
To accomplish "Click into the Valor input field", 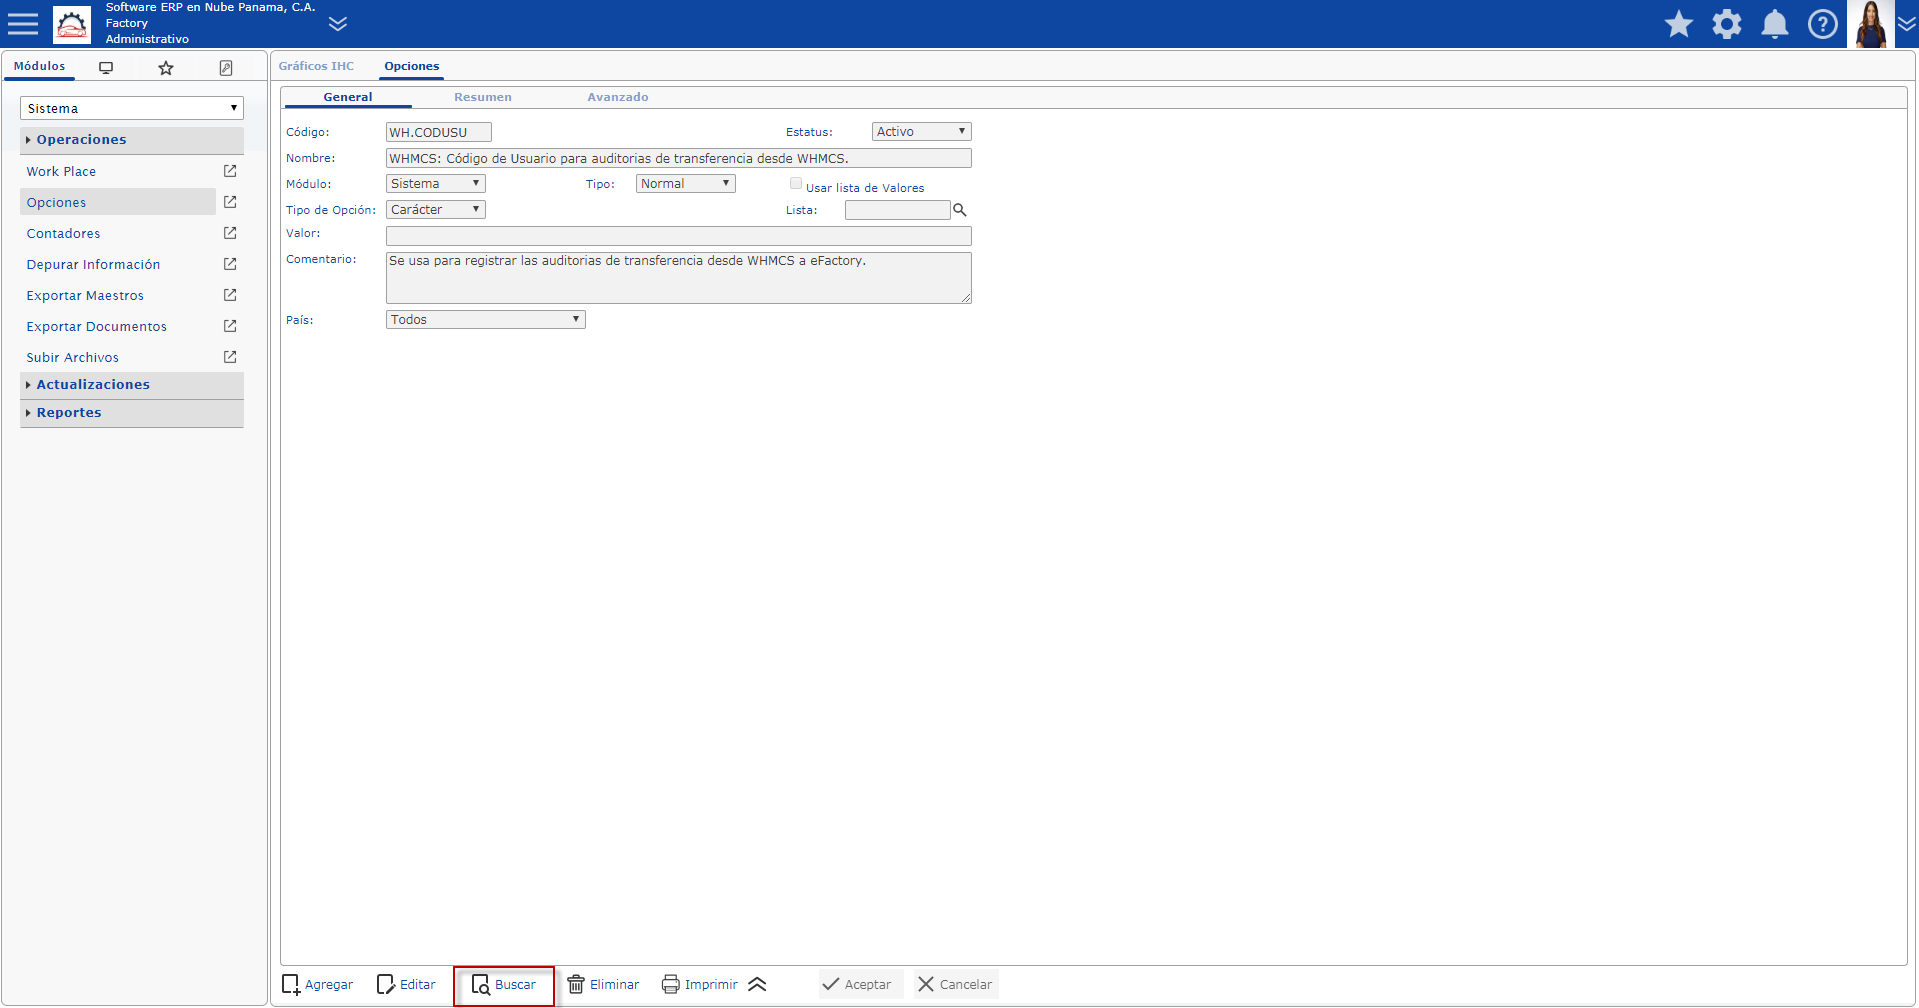I will 679,236.
